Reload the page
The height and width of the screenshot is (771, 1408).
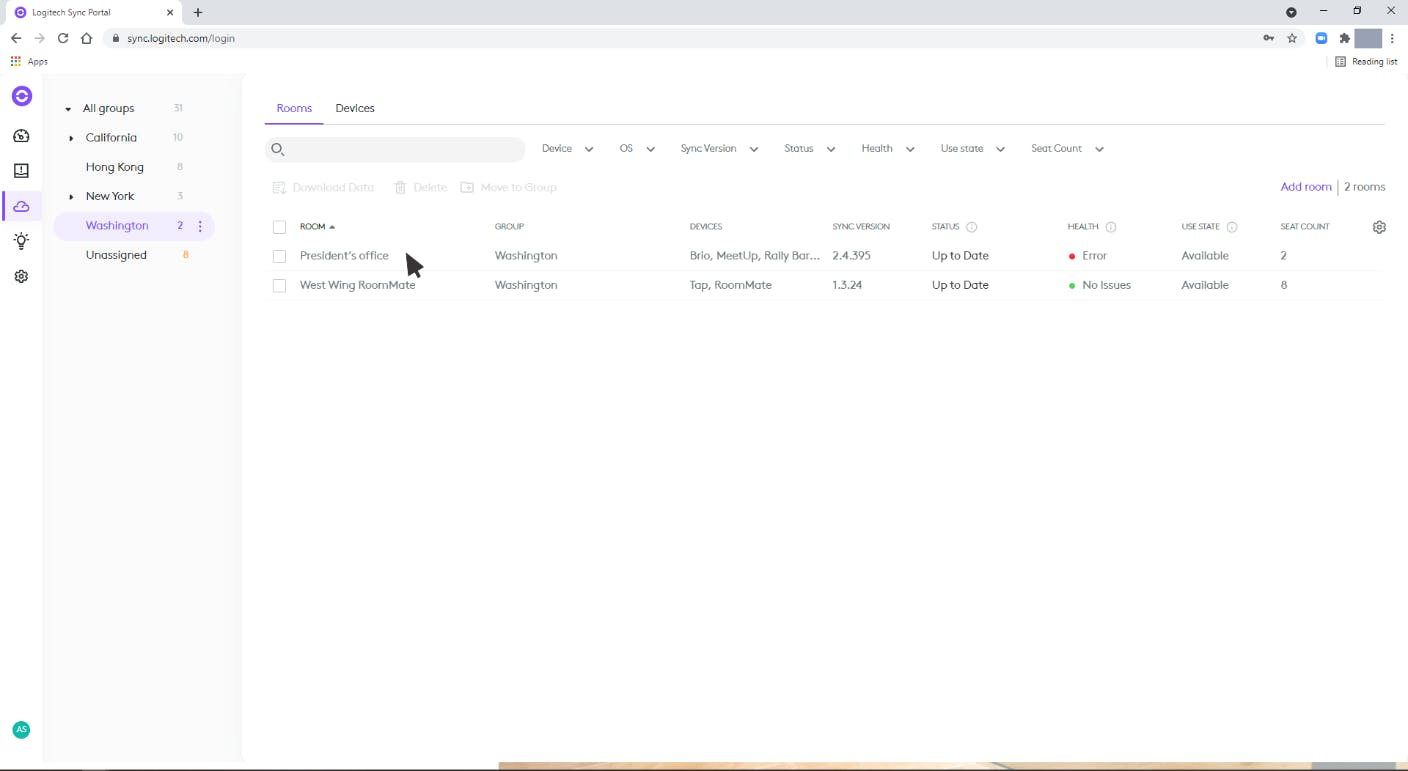click(x=63, y=38)
